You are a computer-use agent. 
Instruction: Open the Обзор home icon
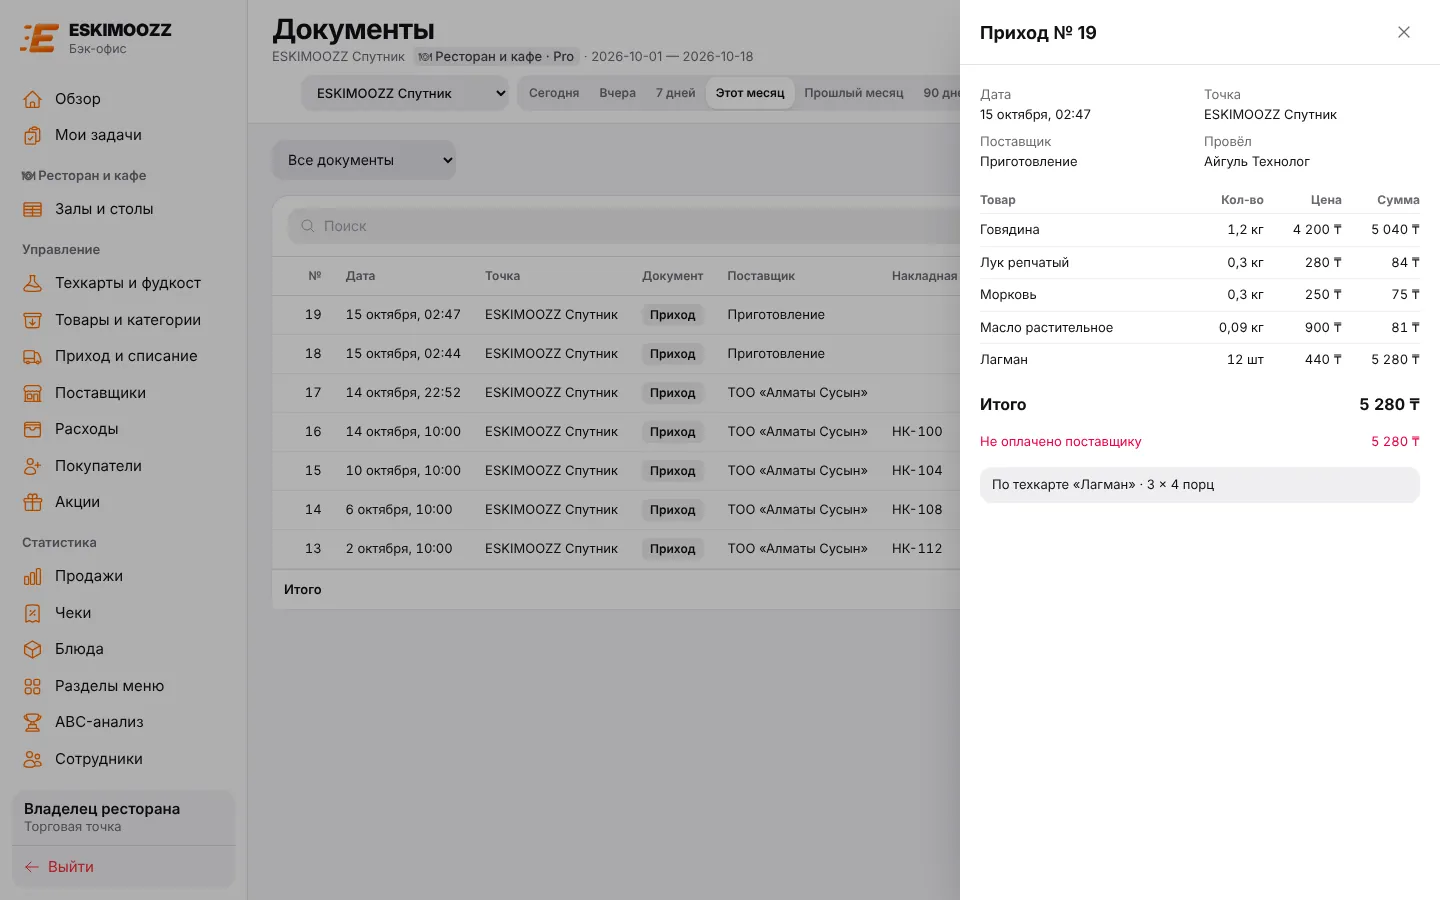[x=33, y=99]
